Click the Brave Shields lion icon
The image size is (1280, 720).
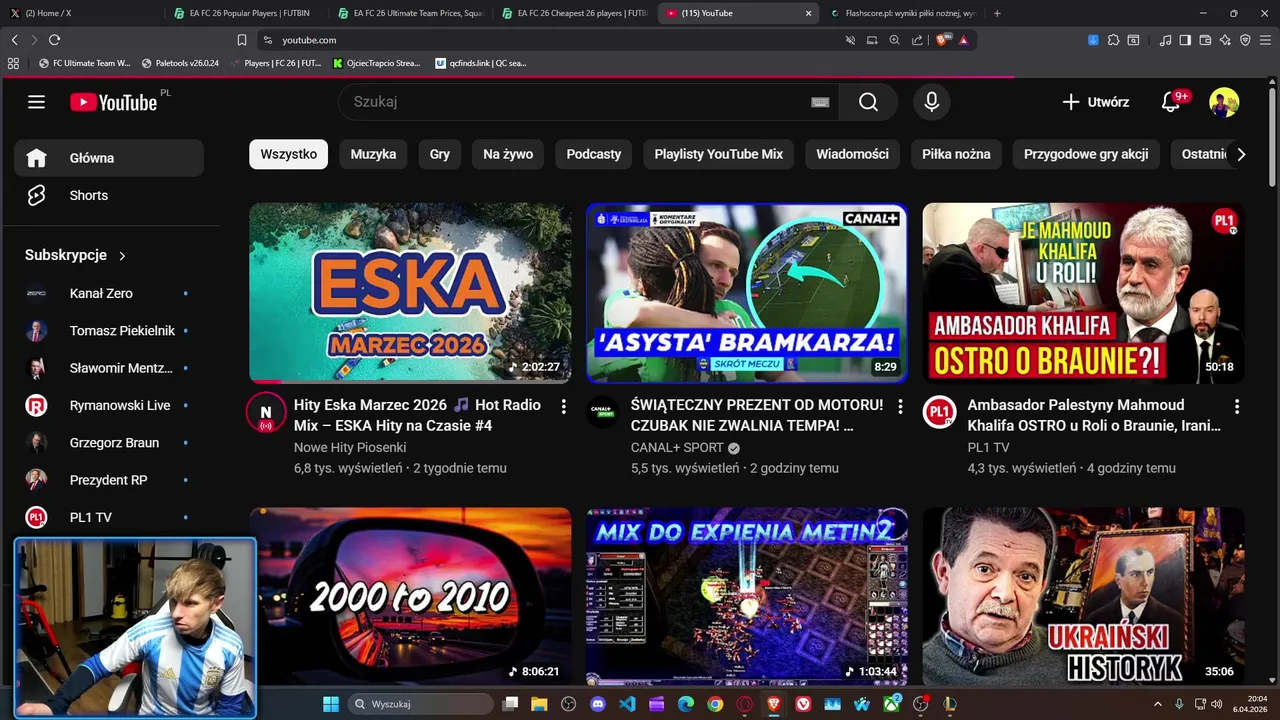point(942,40)
